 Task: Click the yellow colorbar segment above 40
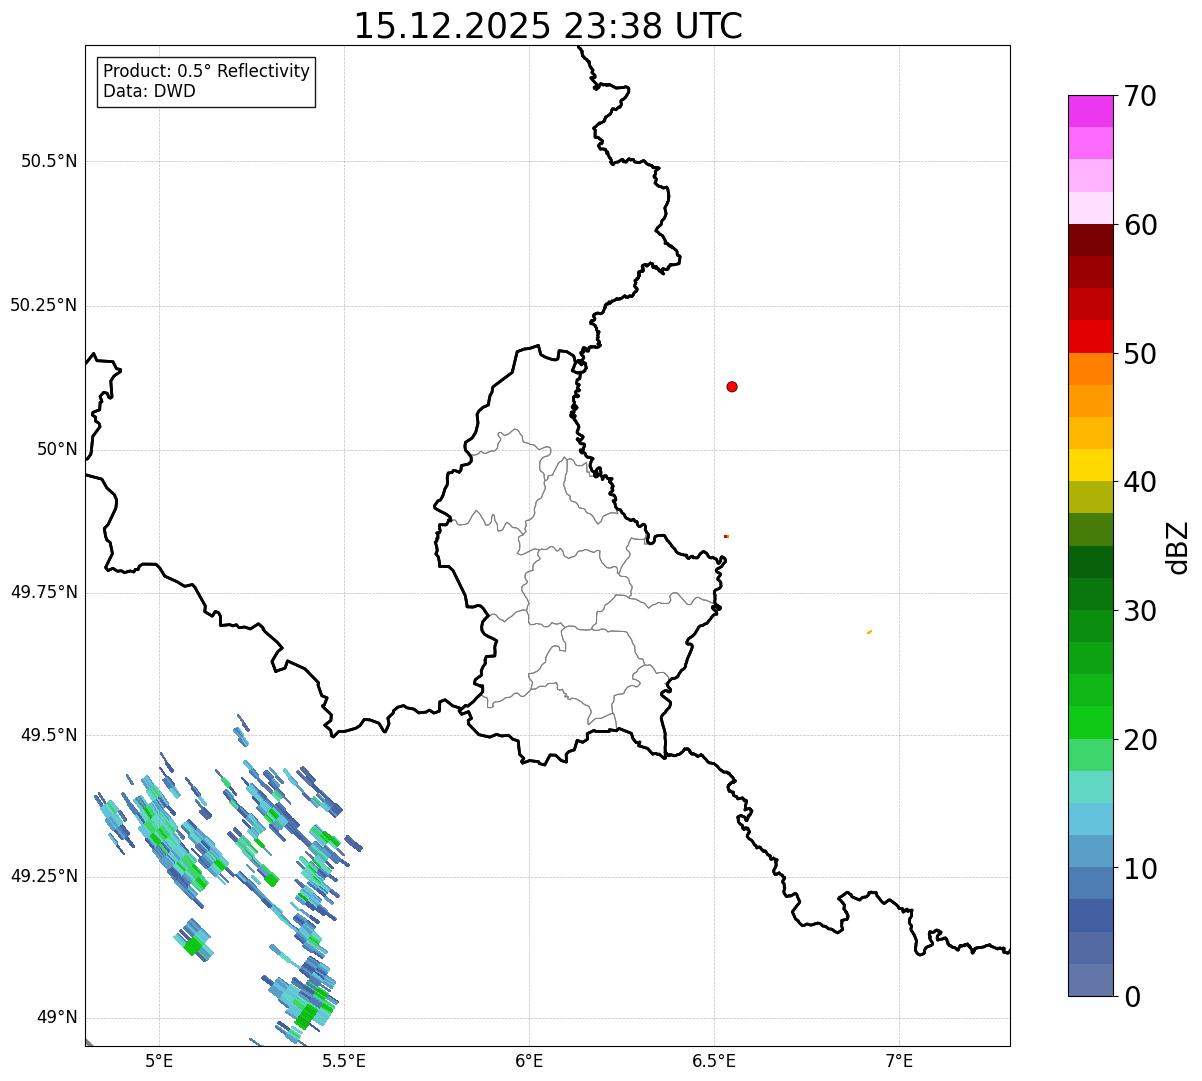click(x=1090, y=465)
